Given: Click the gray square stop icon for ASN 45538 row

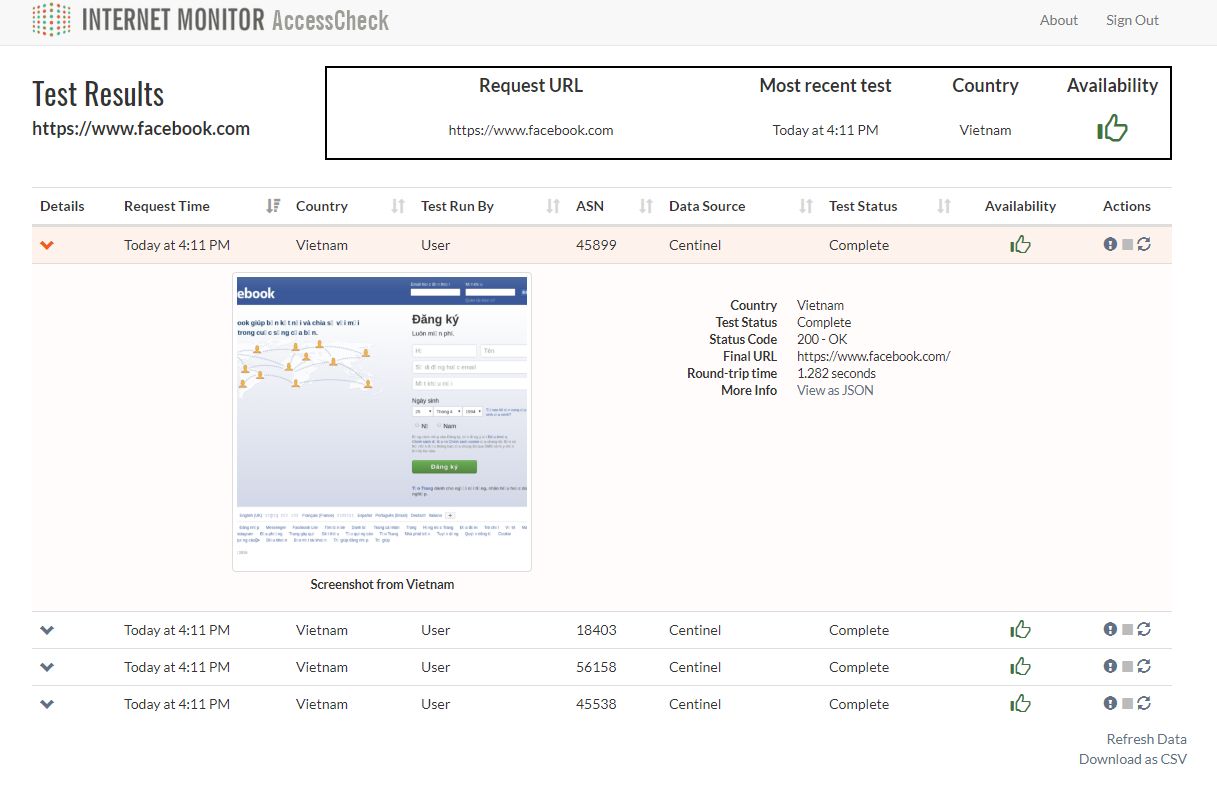Looking at the screenshot, I should pyautogui.click(x=1128, y=704).
